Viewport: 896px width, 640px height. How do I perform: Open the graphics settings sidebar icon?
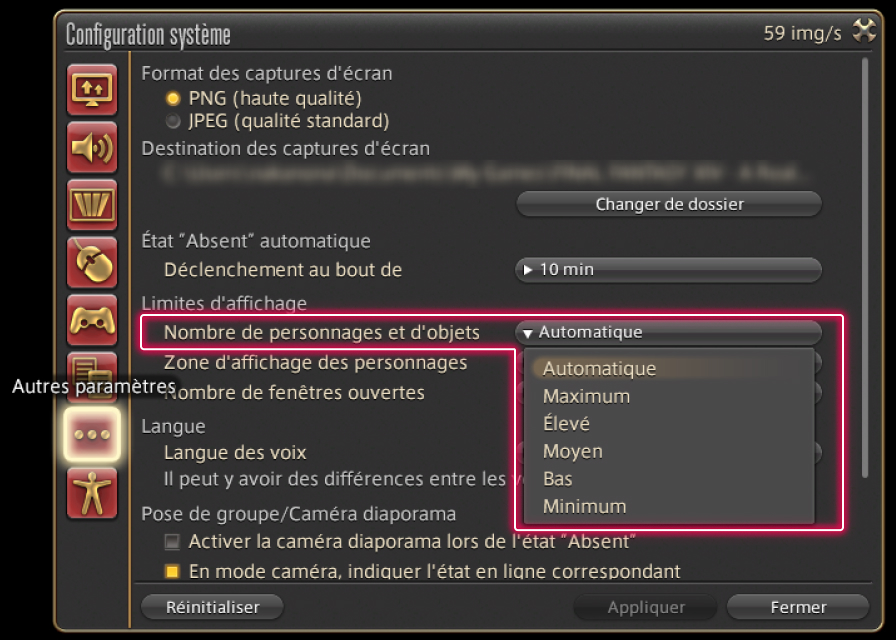coord(92,206)
